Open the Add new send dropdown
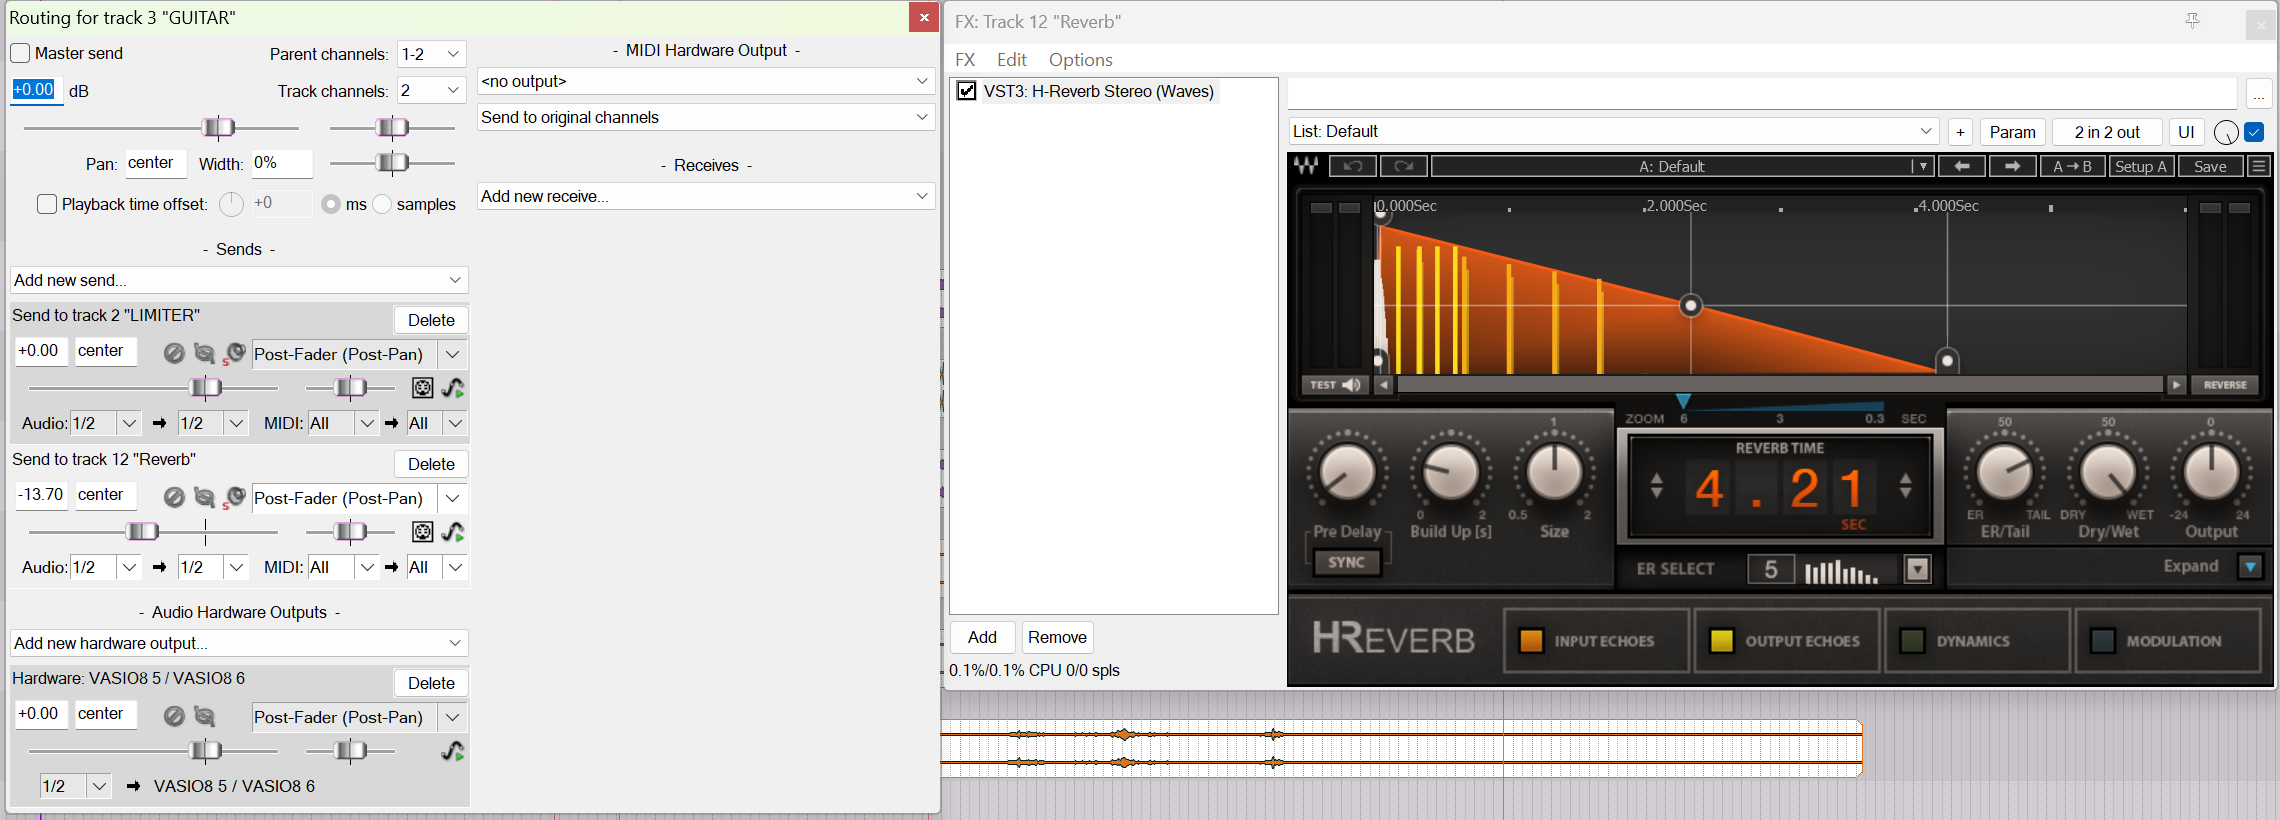Screen dimensions: 2280x820 [x=239, y=280]
